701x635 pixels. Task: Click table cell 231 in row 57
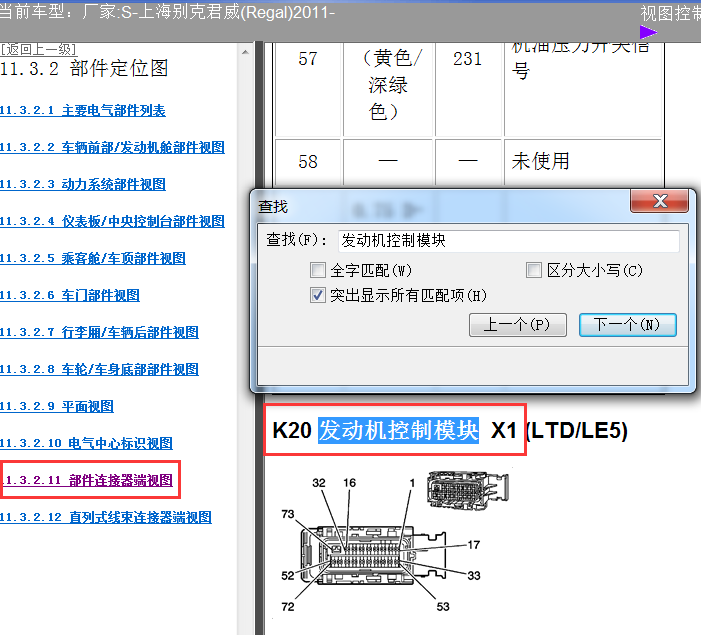point(467,59)
